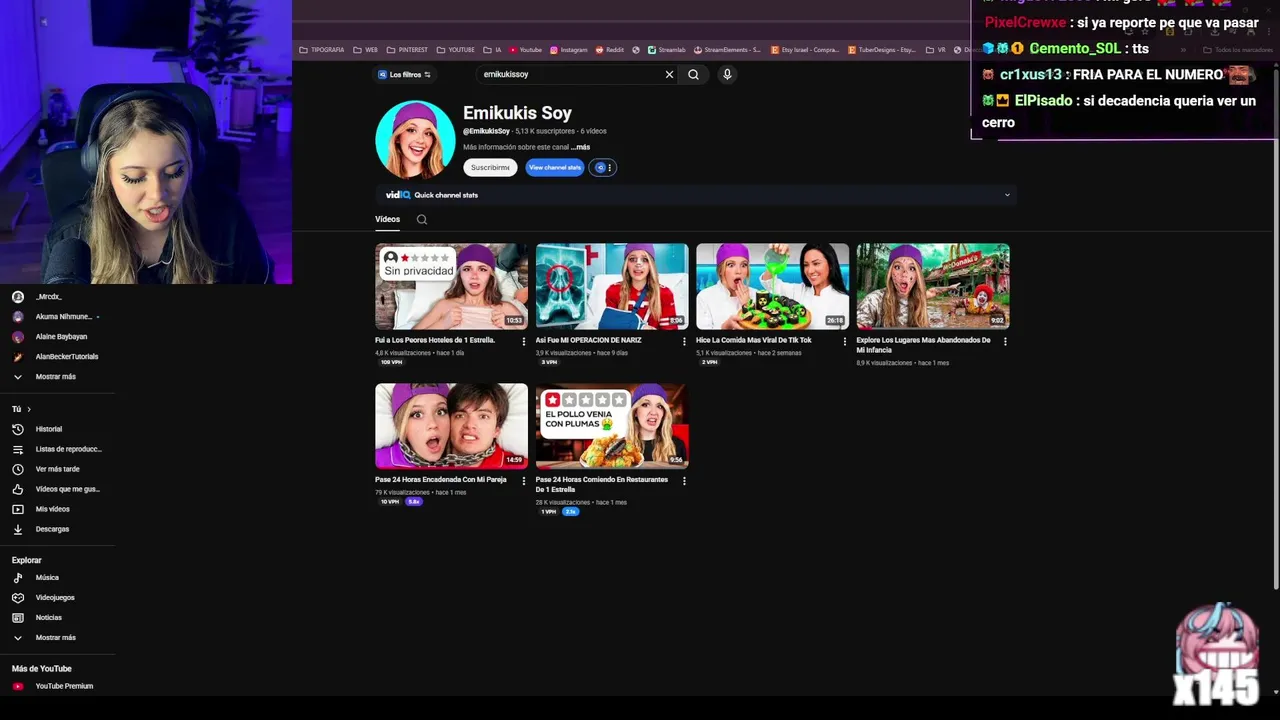Expand subscriptions with Mostrar más
This screenshot has width=1280, height=720.
[57, 377]
